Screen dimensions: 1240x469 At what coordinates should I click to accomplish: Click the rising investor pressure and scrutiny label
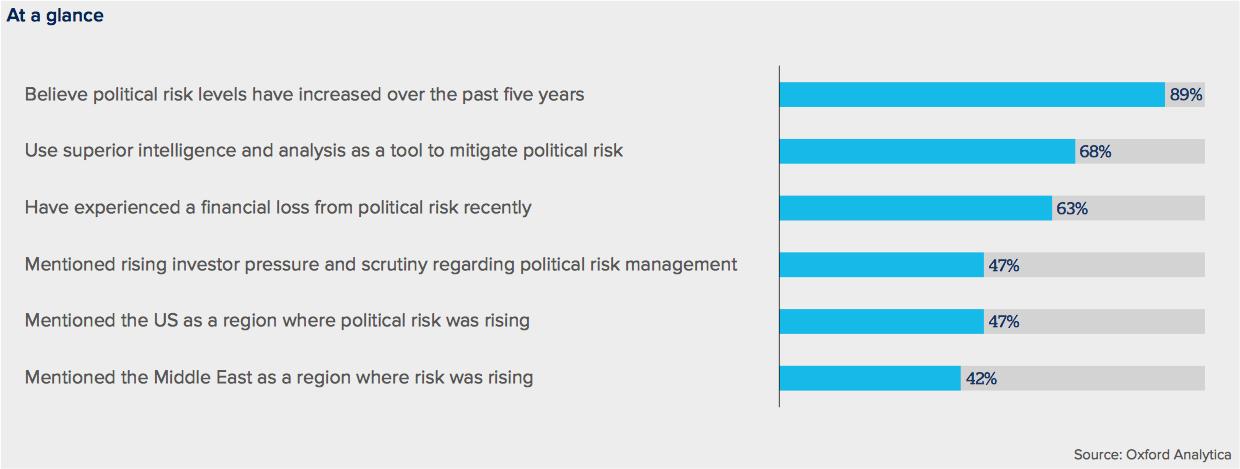pos(381,265)
